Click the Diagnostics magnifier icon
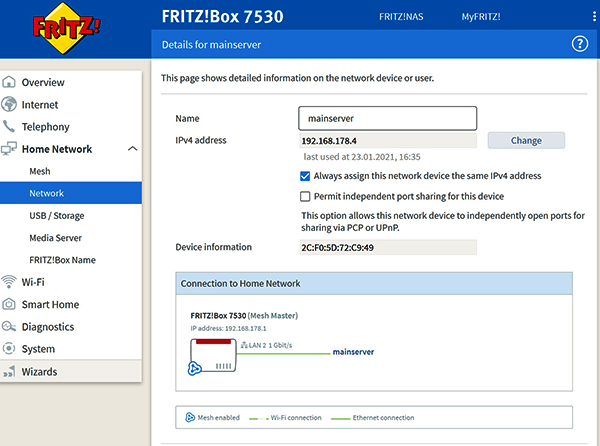Image resolution: width=600 pixels, height=446 pixels. 9,326
